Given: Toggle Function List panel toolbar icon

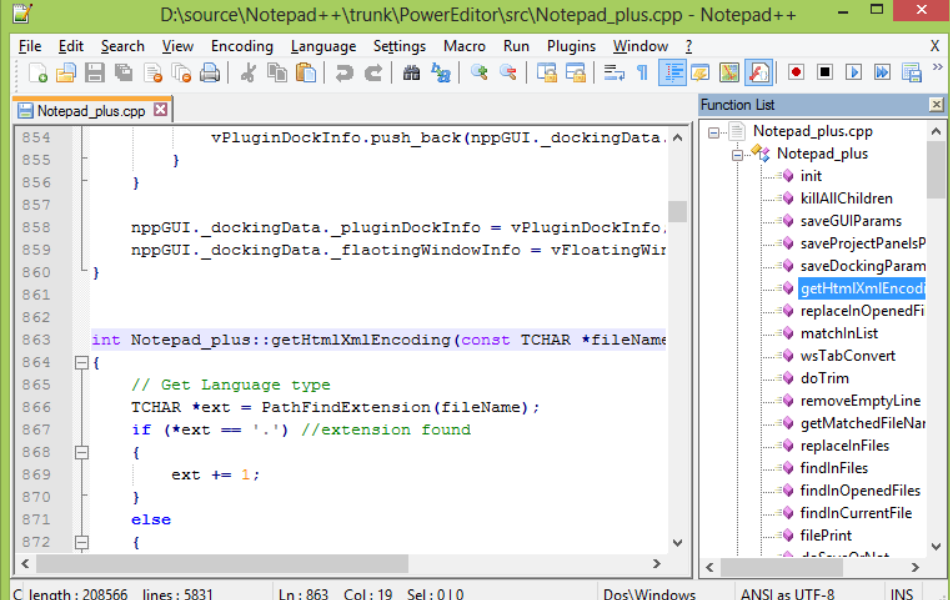Looking at the screenshot, I should click(759, 73).
